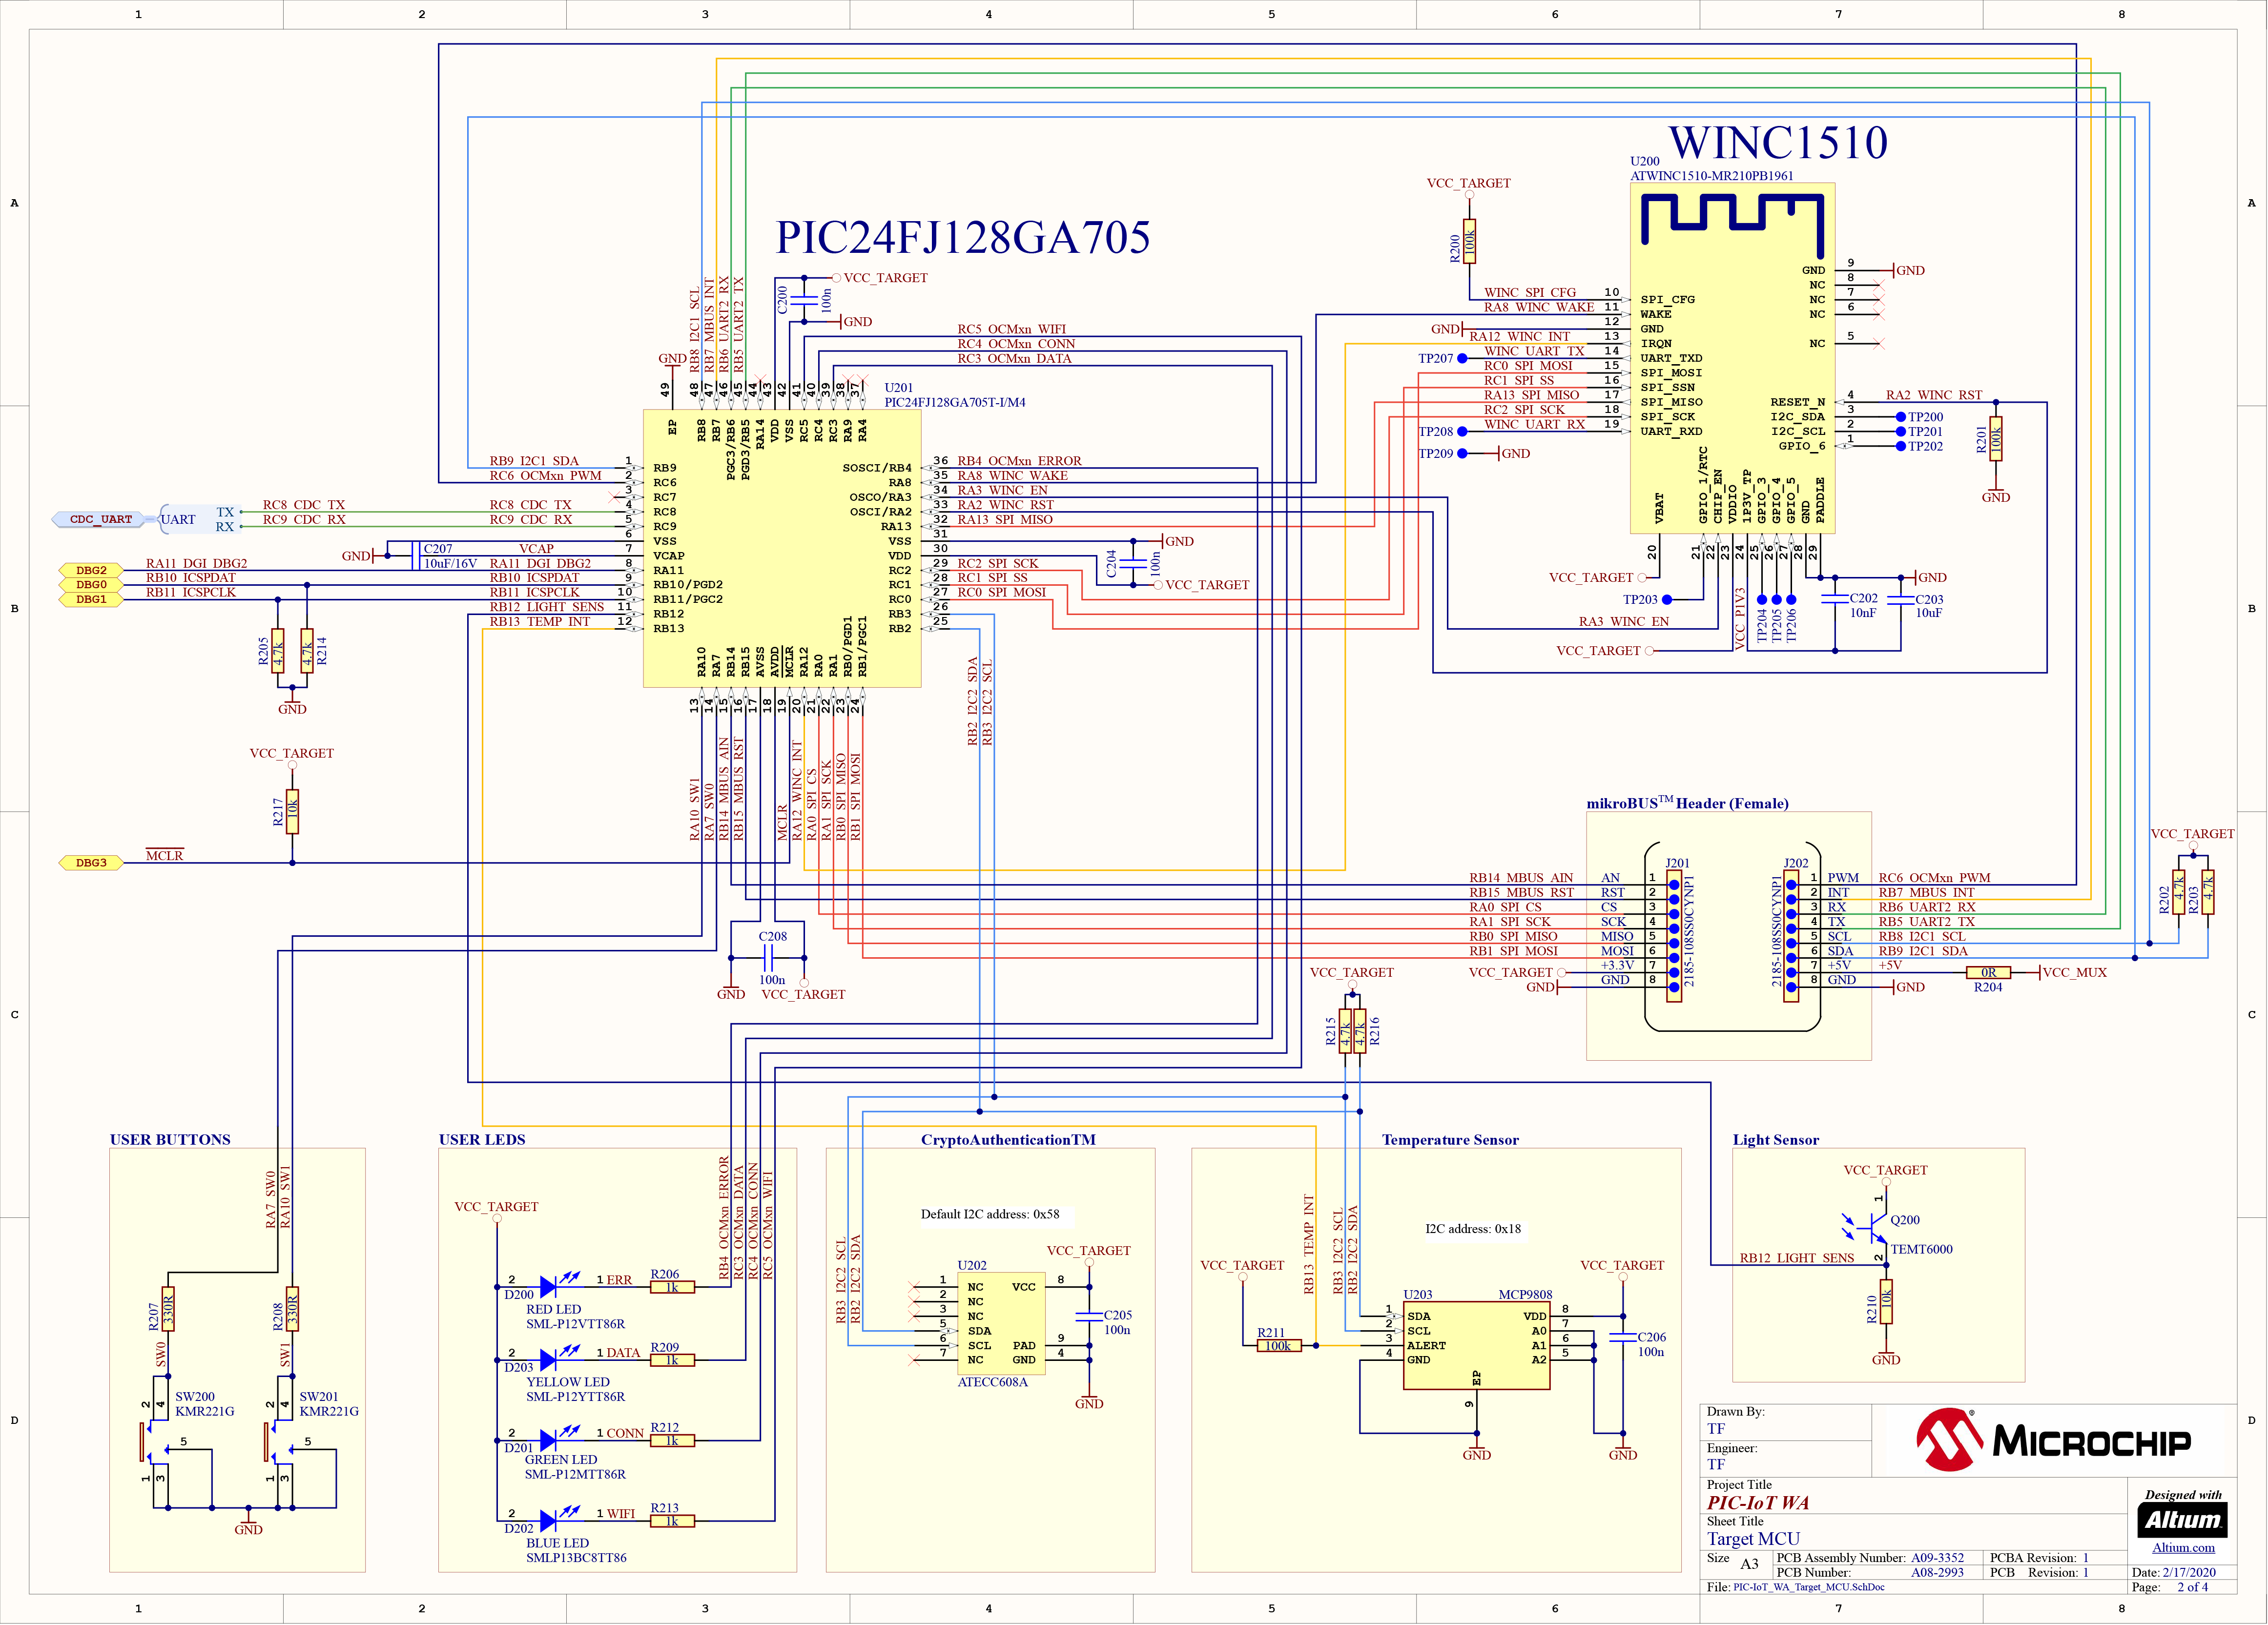
Task: Click the assembly number A09-3352
Action: pyautogui.click(x=1937, y=1557)
